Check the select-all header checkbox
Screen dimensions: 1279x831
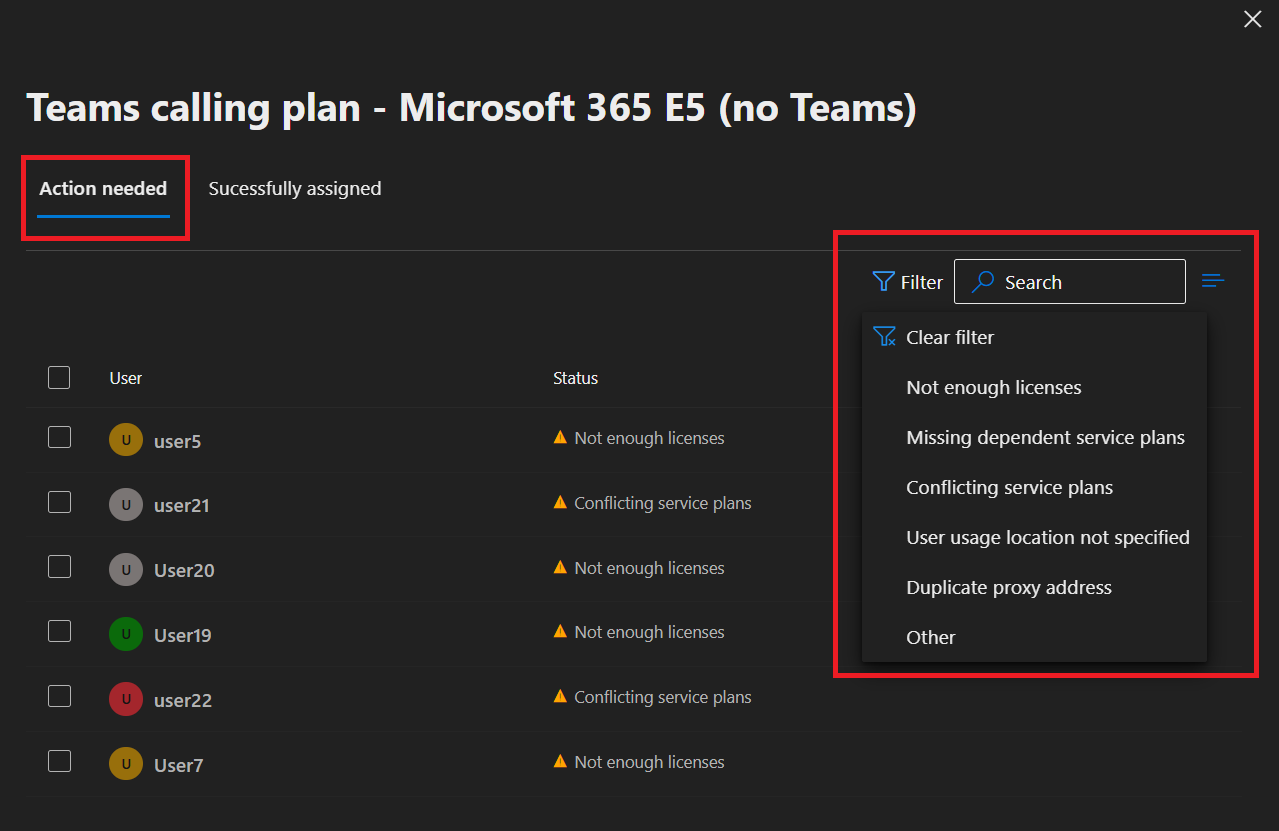pyautogui.click(x=59, y=377)
